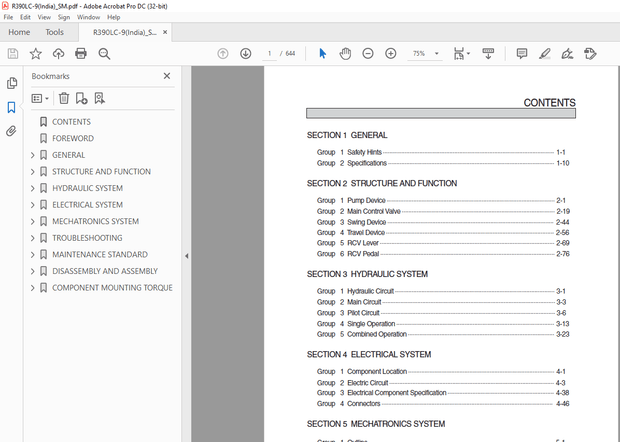Jump to the FOREWORD bookmark
620x442 pixels.
click(73, 138)
